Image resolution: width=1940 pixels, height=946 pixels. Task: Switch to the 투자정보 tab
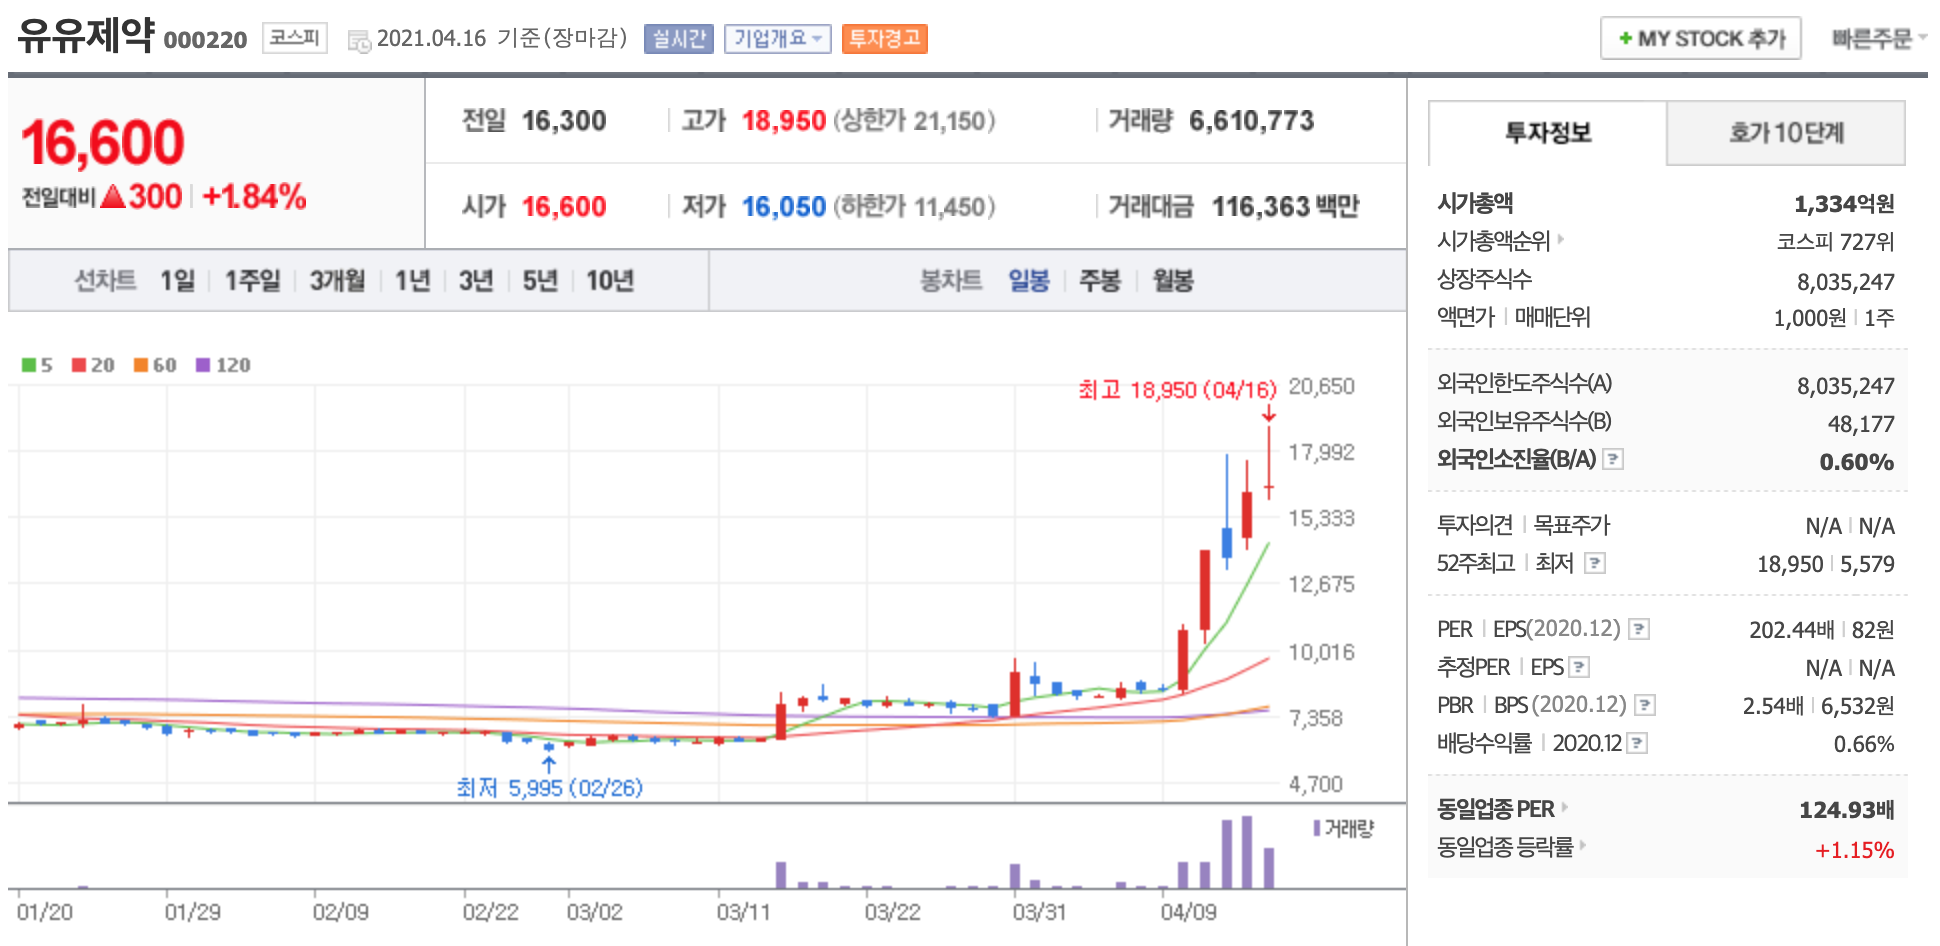click(x=1547, y=133)
